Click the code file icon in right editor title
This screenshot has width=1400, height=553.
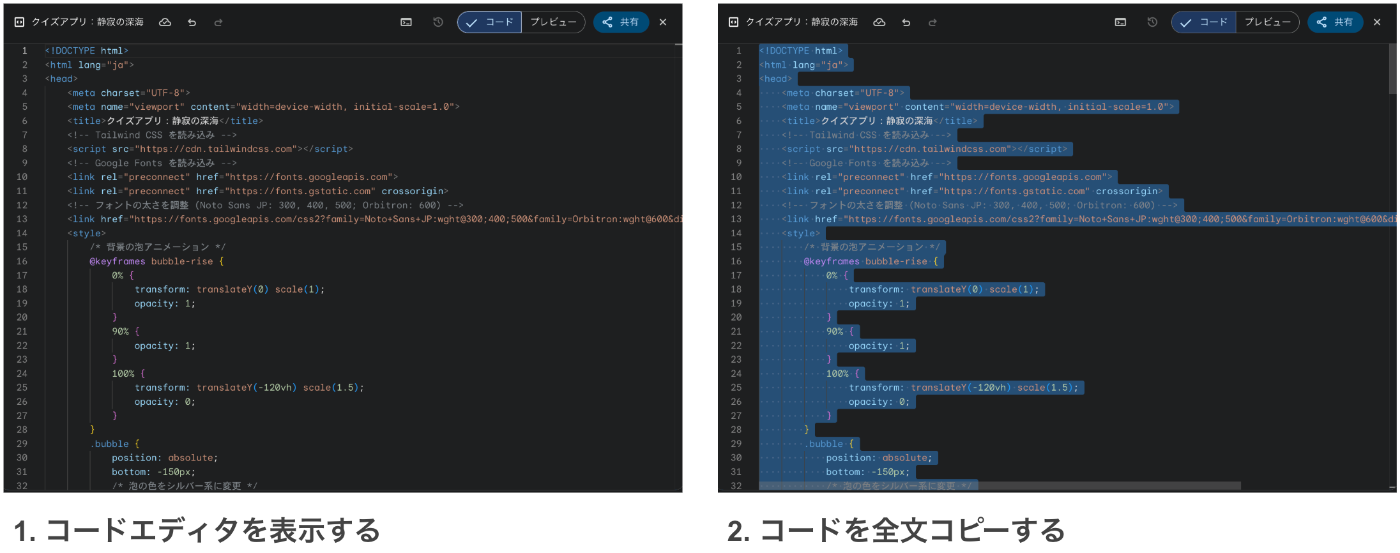coord(733,22)
